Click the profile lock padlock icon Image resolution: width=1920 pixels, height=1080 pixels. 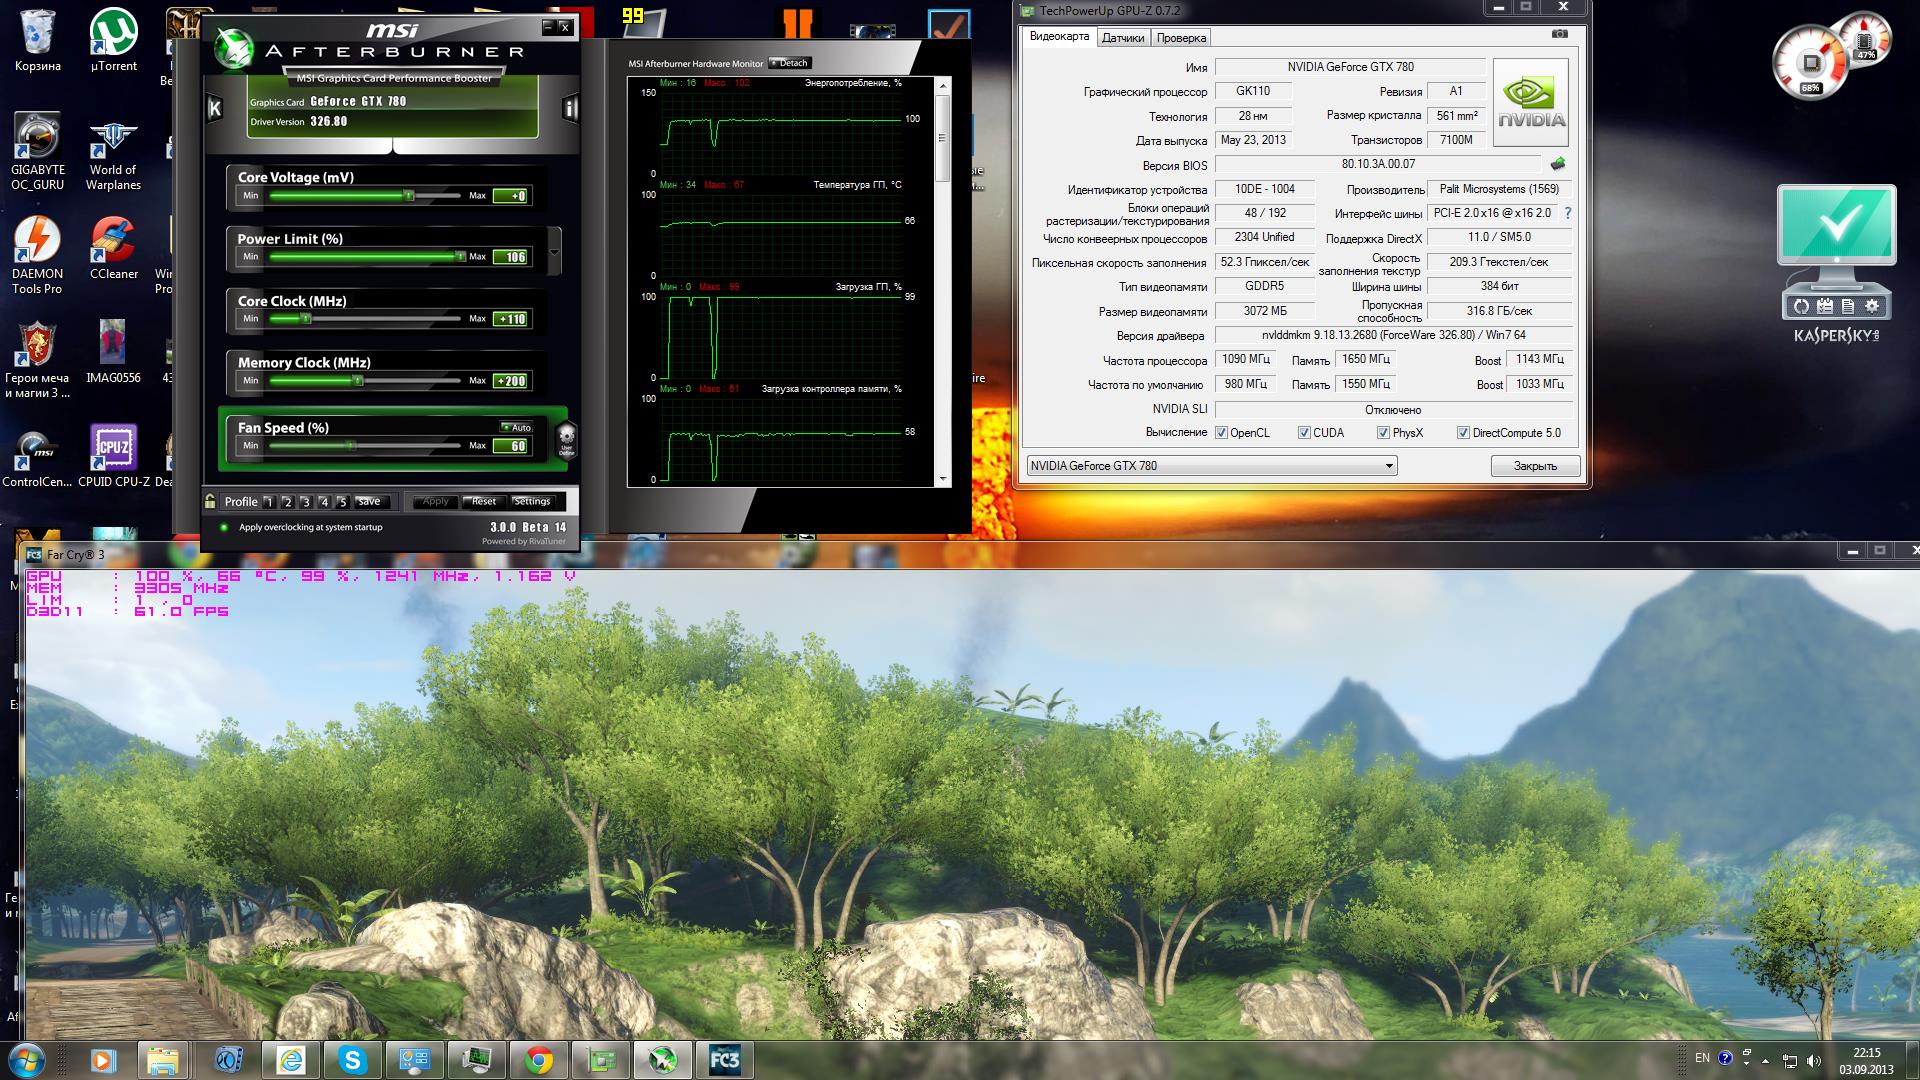(x=211, y=501)
